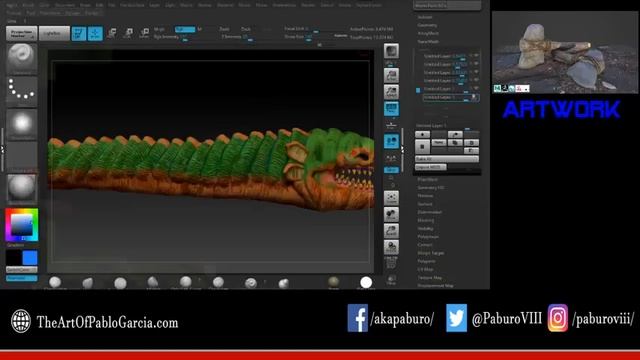The image size is (640, 360).
Task: Toggle the Zadd button
Action: (x=224, y=29)
